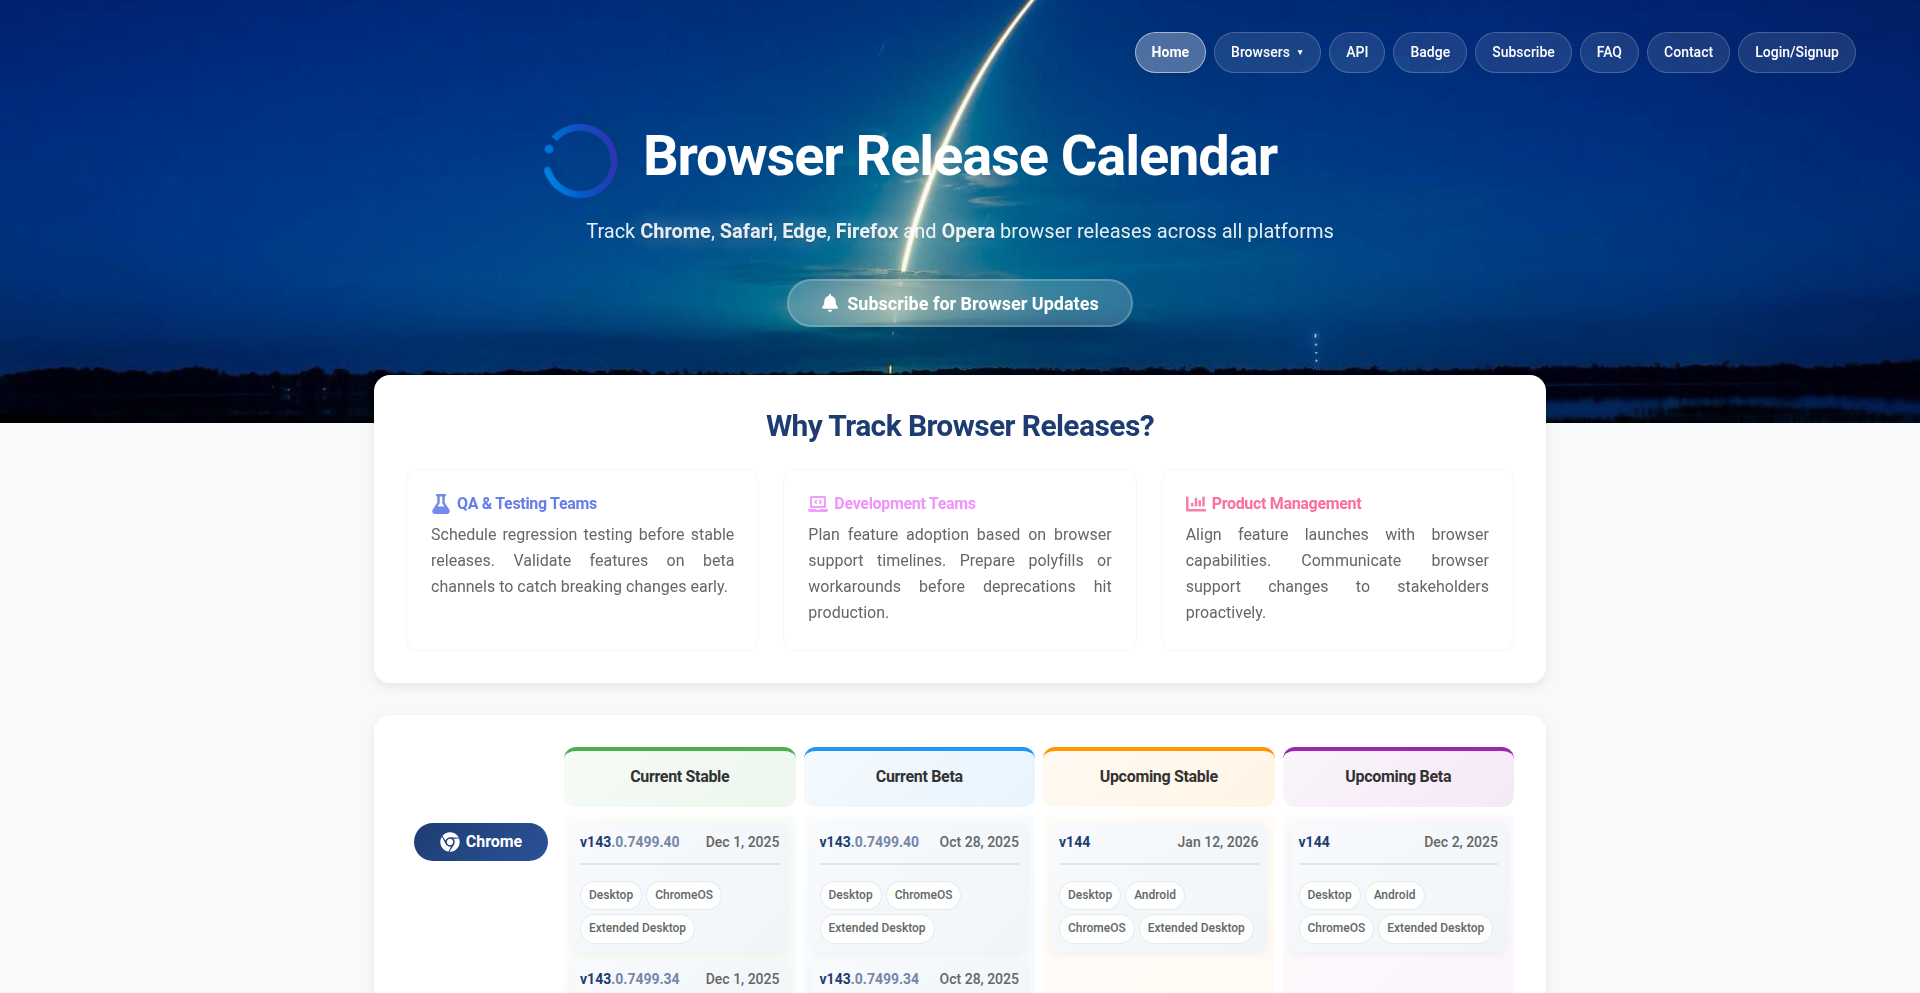Click v144 under Upcoming Beta
This screenshot has height=993, width=1920.
(x=1314, y=842)
